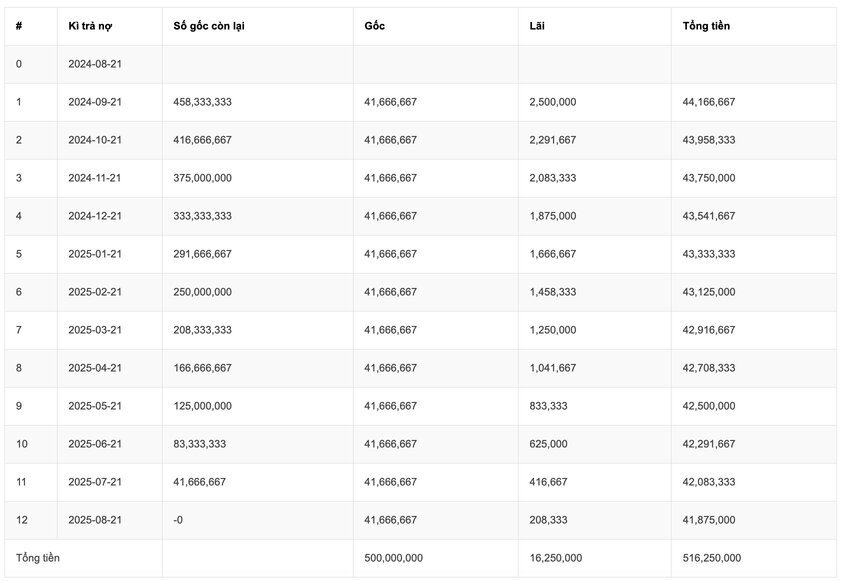Click the 'Số gốc còn lại' column header

209,26
